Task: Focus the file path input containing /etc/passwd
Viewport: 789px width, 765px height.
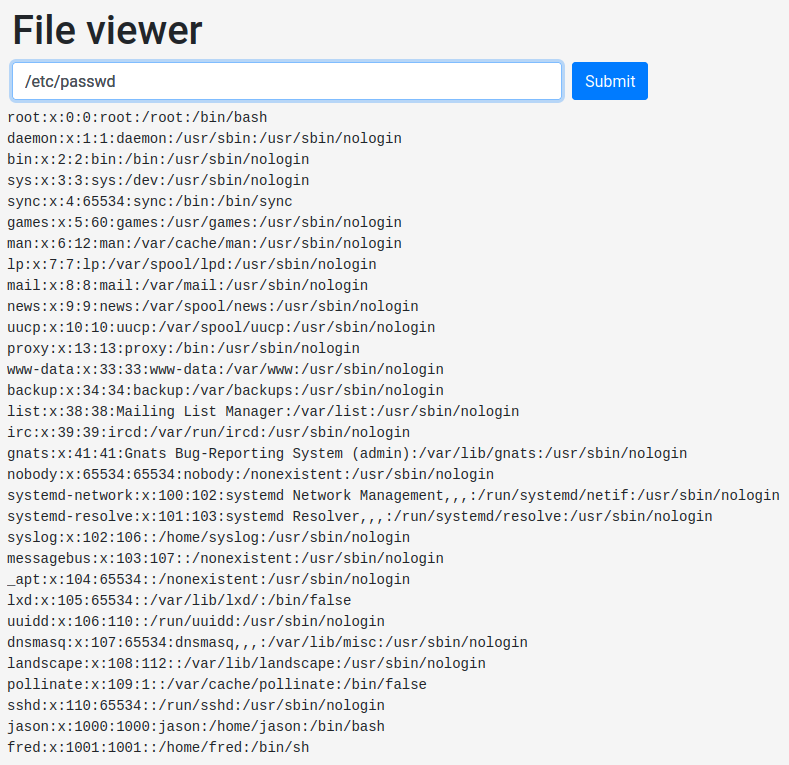Action: 287,81
